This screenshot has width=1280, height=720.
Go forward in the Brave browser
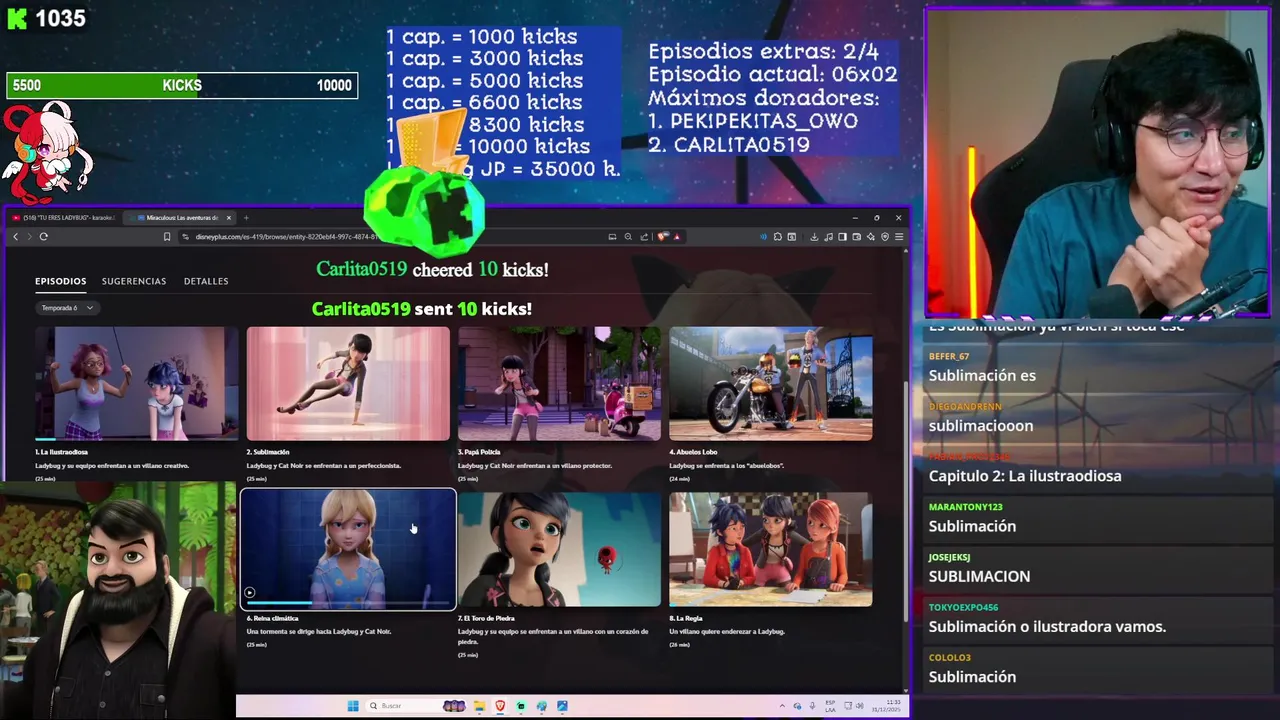[x=29, y=237]
